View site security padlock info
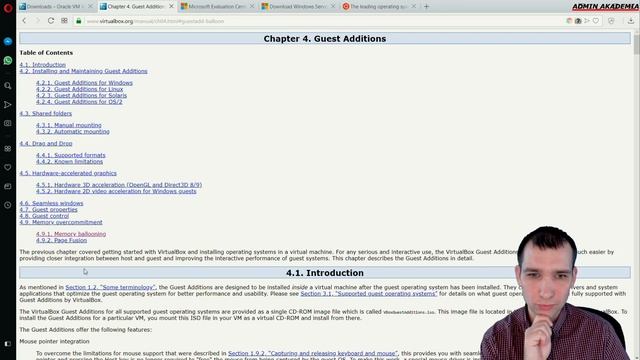Image resolution: width=640 pixels, height=360 pixels. point(79,21)
